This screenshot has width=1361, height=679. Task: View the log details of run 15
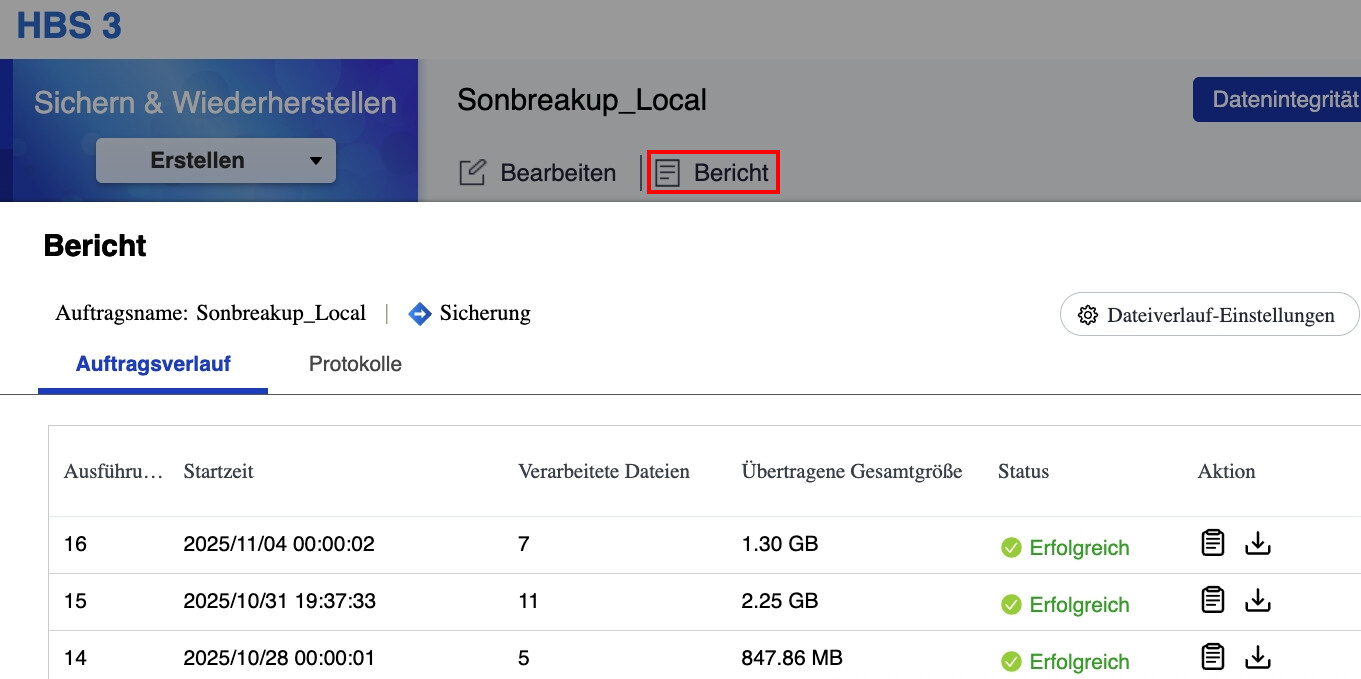[x=1212, y=601]
